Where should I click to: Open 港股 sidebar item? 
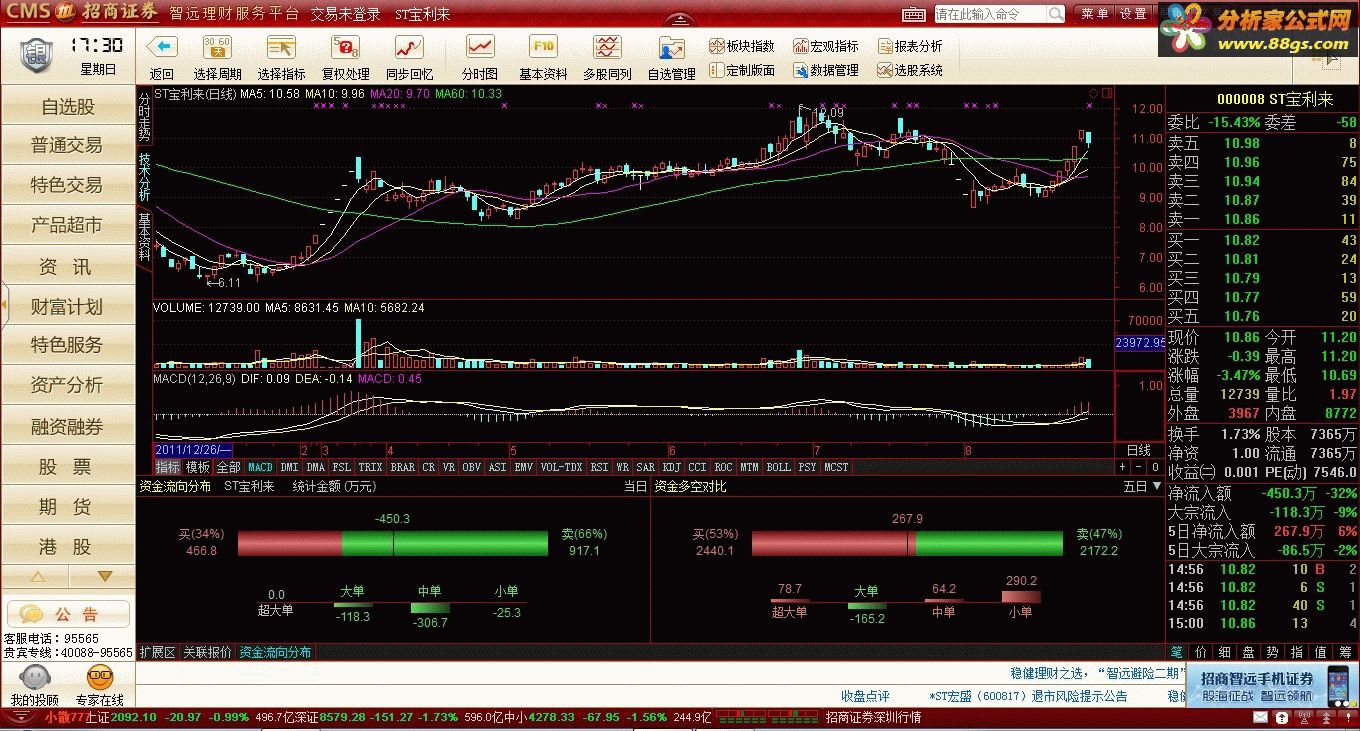pyautogui.click(x=68, y=547)
